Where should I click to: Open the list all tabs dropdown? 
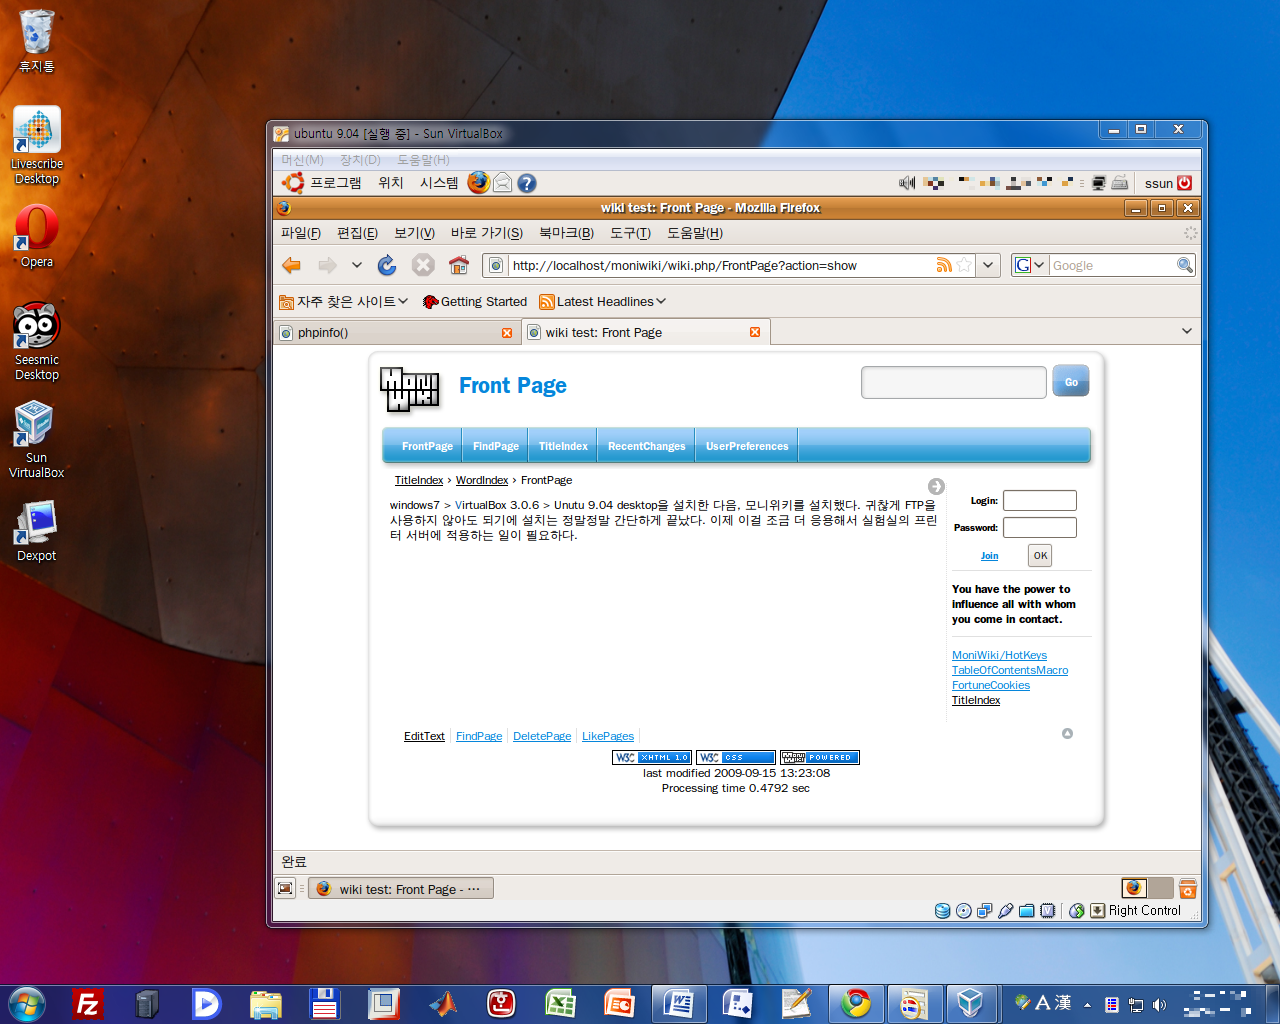click(x=1187, y=331)
